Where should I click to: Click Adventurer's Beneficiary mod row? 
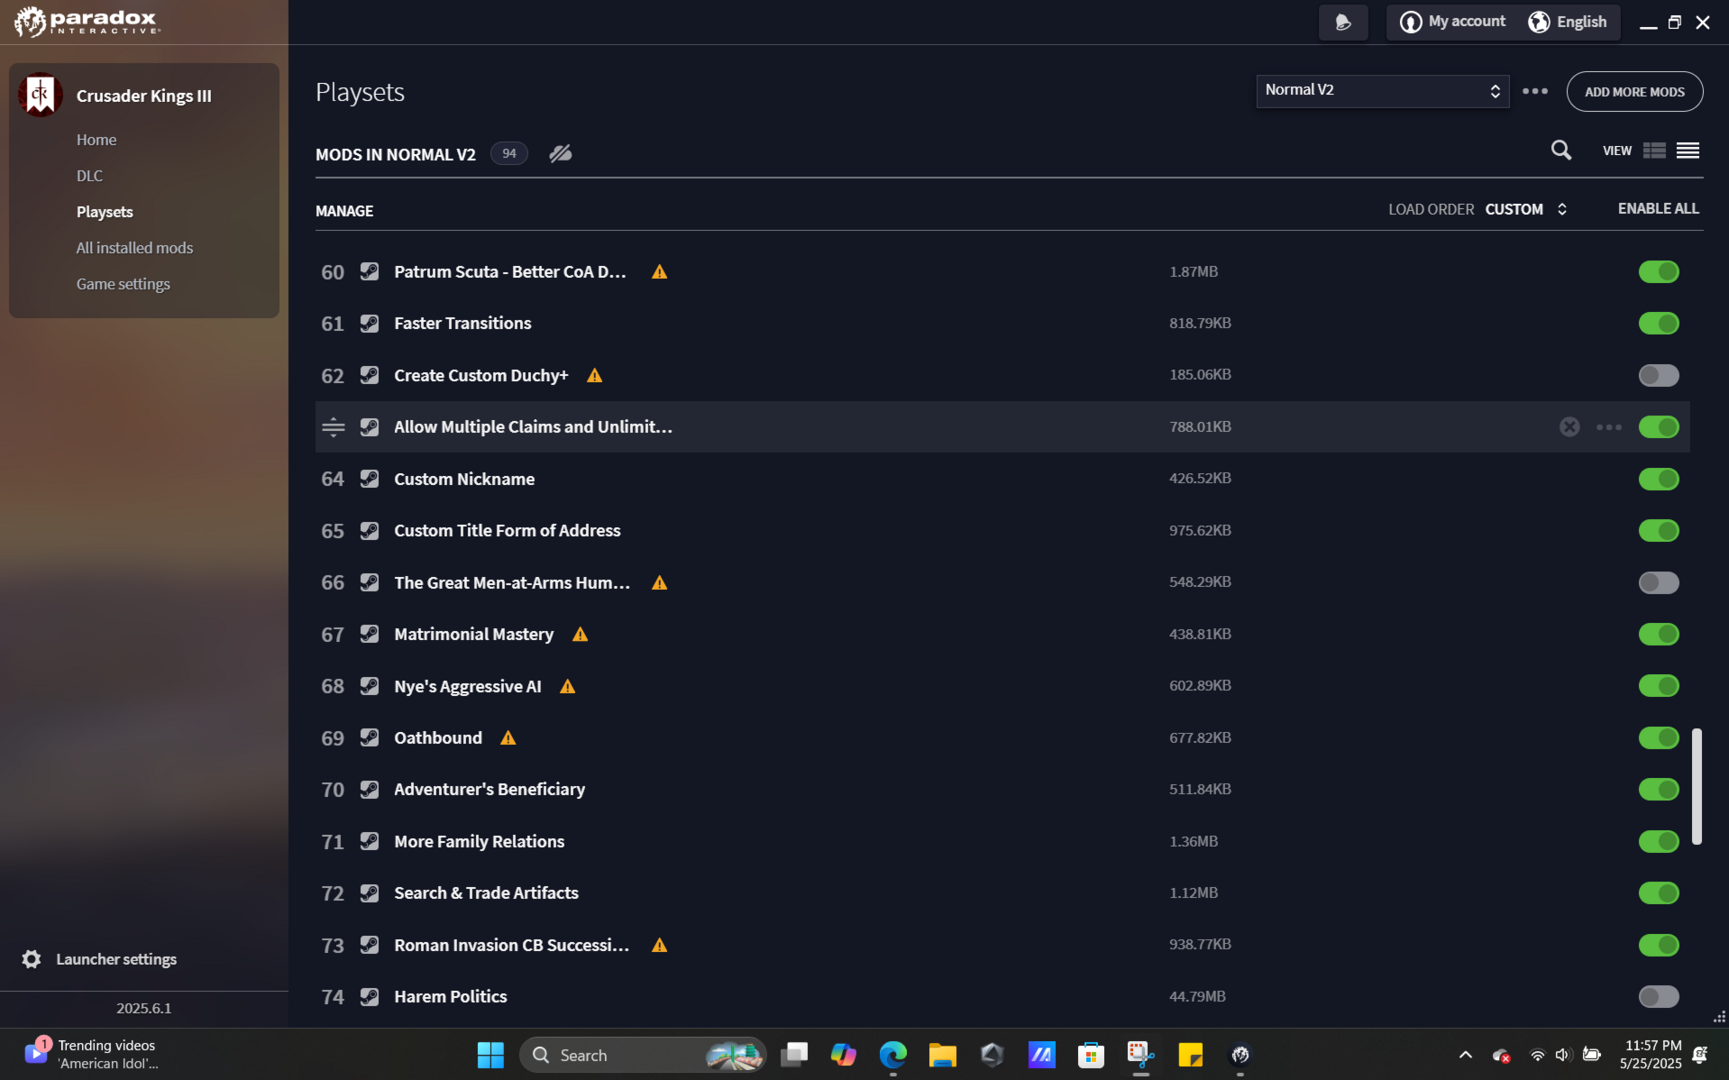click(x=1002, y=790)
